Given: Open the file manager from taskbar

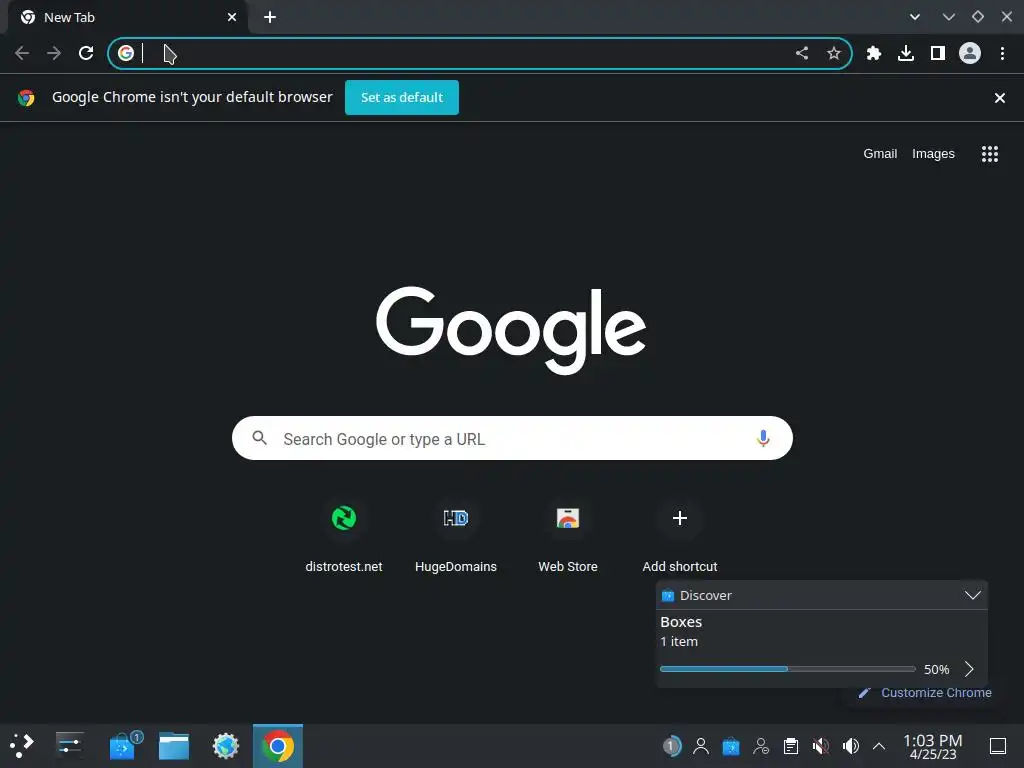Looking at the screenshot, I should [174, 746].
